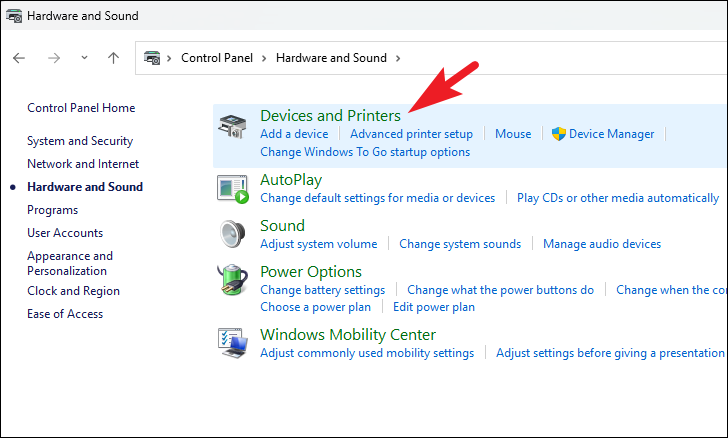Change default settings for media or devices
728x438 pixels.
tap(377, 198)
